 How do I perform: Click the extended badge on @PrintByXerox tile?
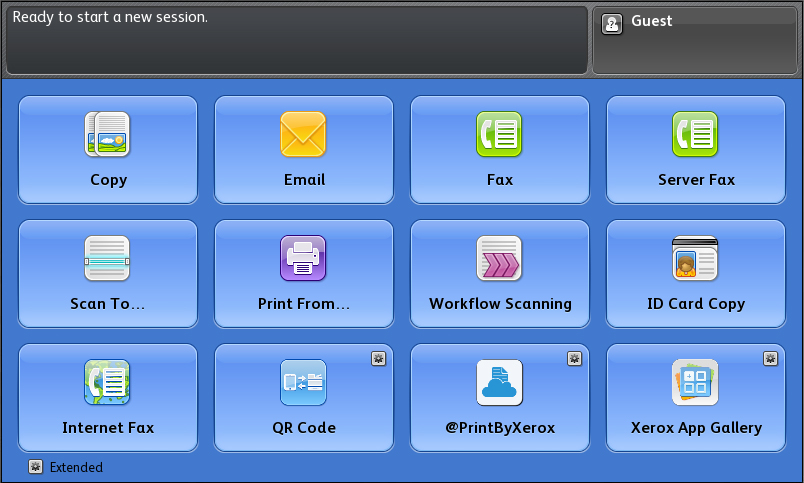coord(574,358)
